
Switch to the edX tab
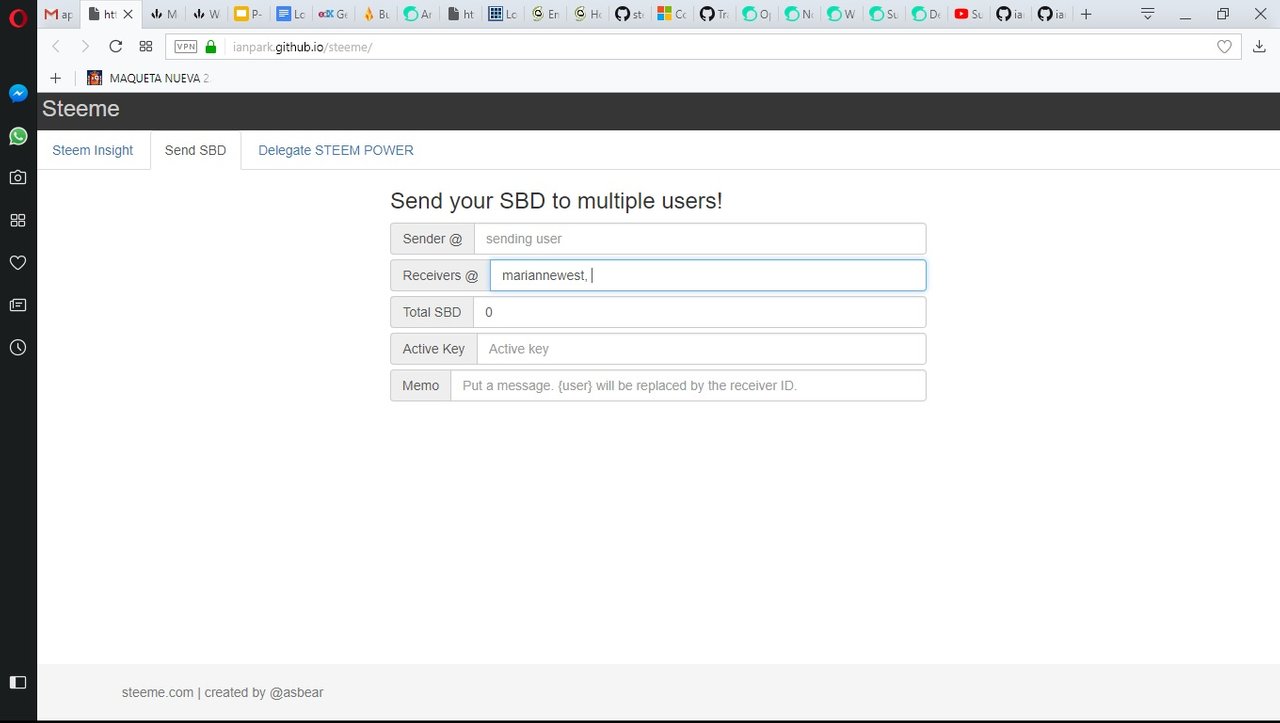pyautogui.click(x=333, y=14)
